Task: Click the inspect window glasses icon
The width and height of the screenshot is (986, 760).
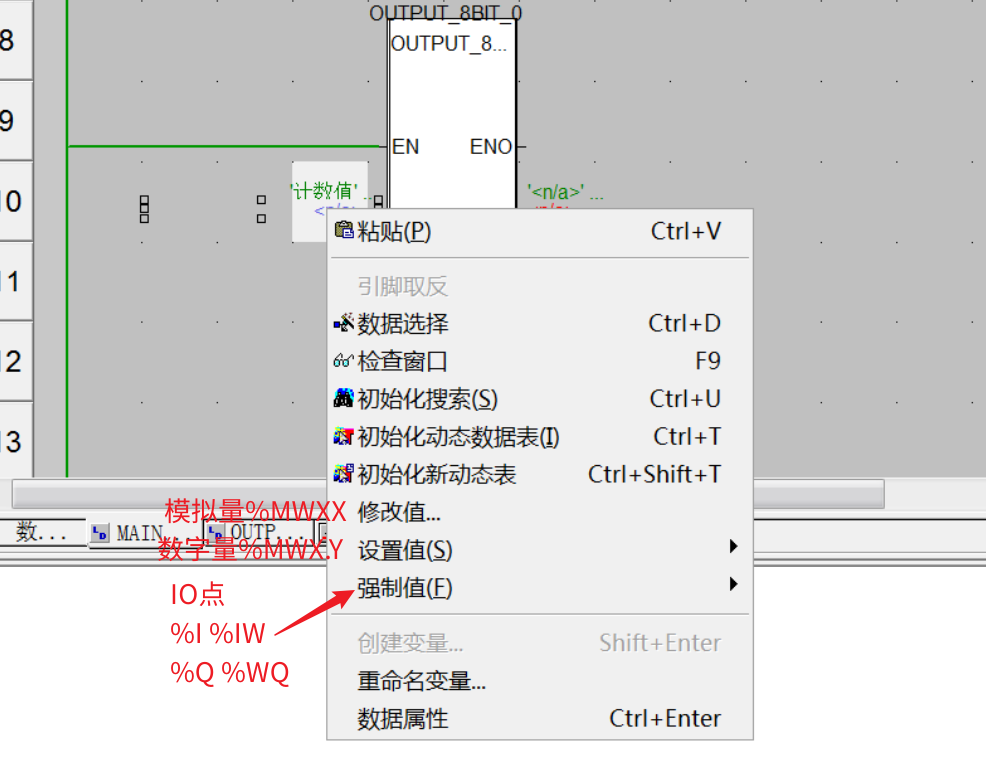Action: pyautogui.click(x=343, y=361)
